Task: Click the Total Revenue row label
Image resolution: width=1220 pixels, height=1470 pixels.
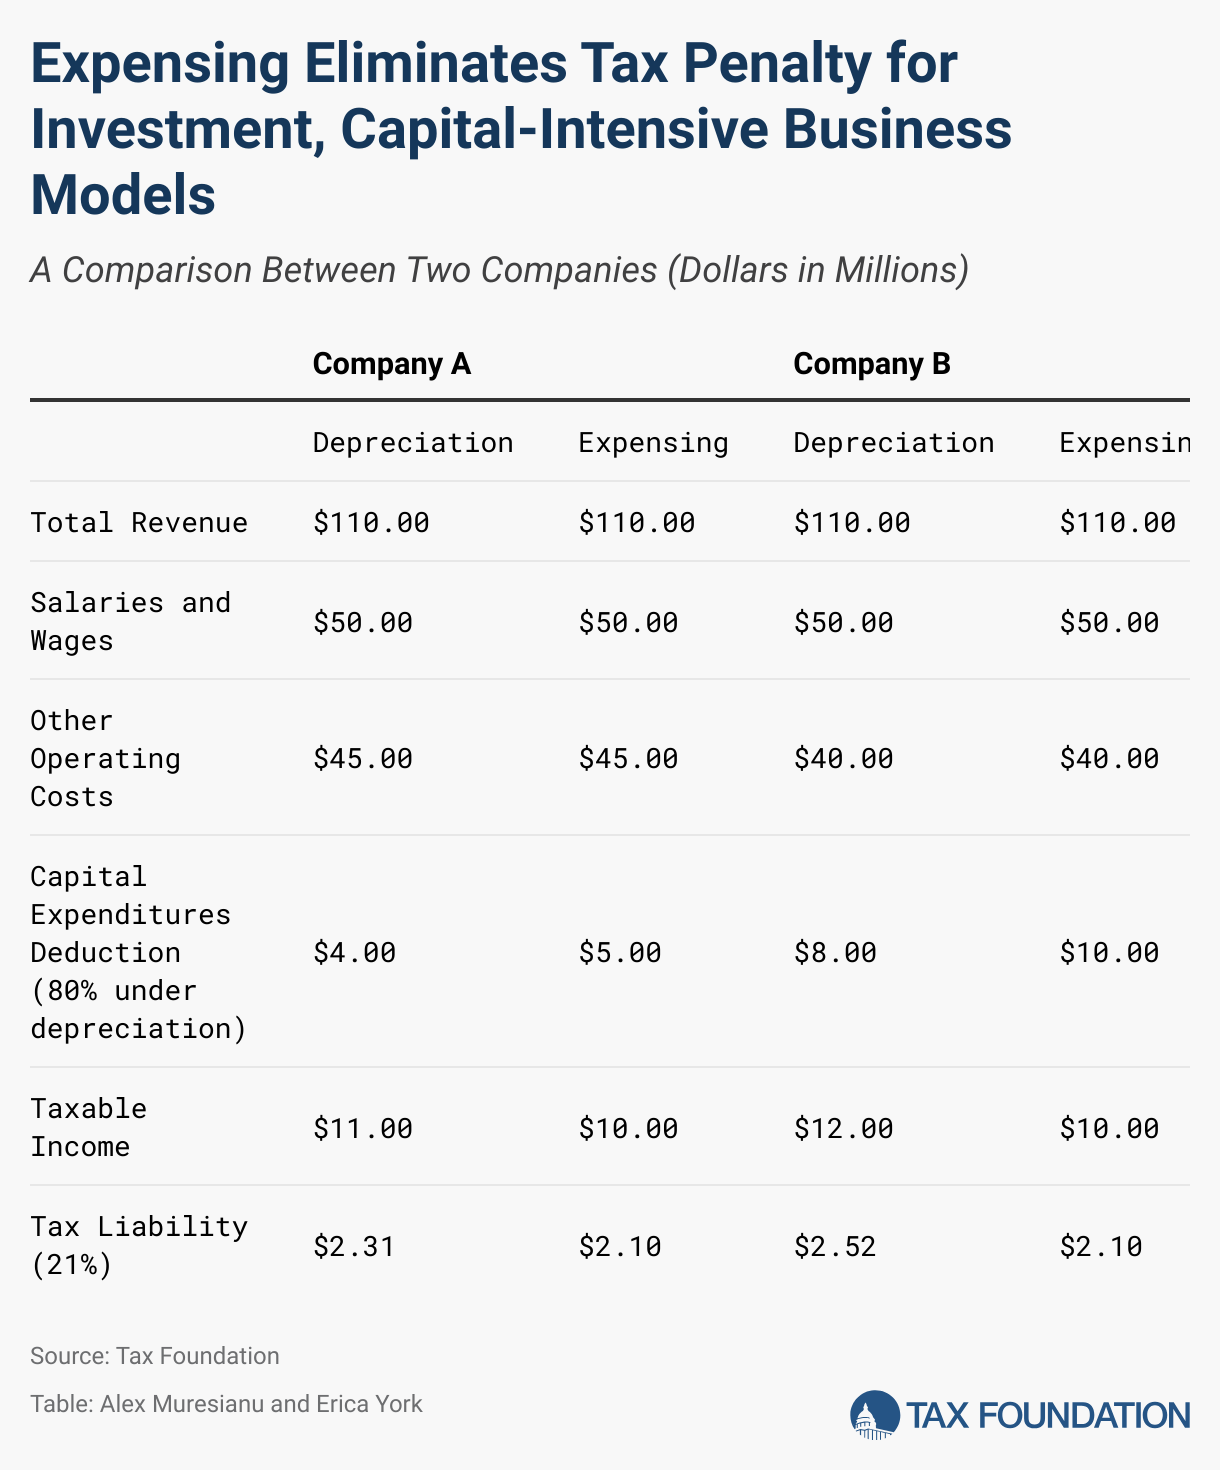Action: [x=139, y=522]
